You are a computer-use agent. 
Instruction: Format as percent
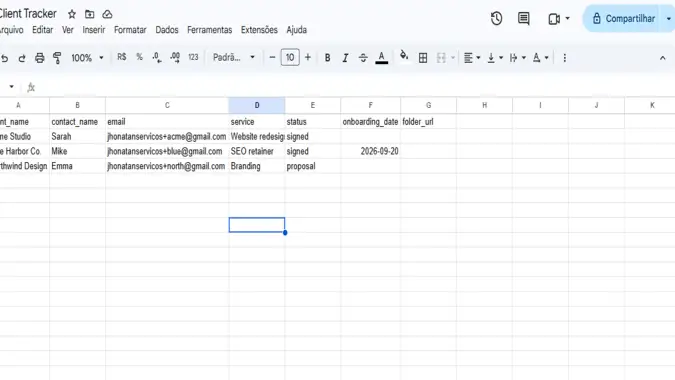139,57
